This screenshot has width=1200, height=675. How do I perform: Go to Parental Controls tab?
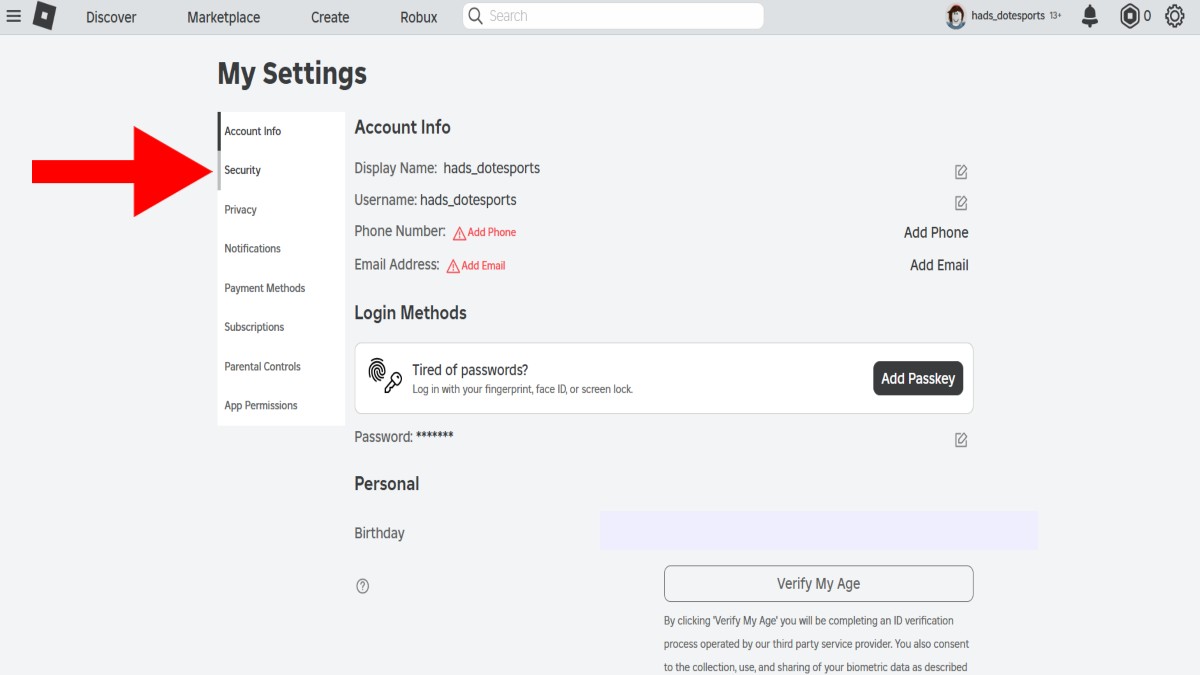point(263,366)
